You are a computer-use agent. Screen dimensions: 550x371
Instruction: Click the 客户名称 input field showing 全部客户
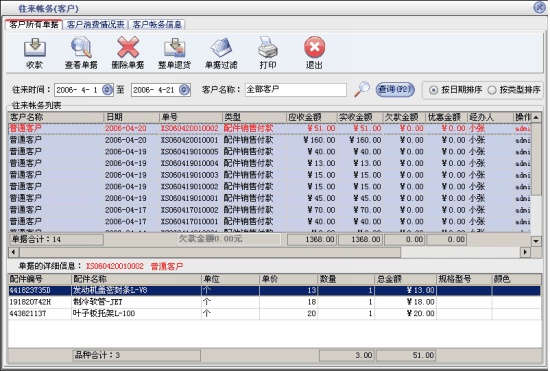click(x=296, y=90)
